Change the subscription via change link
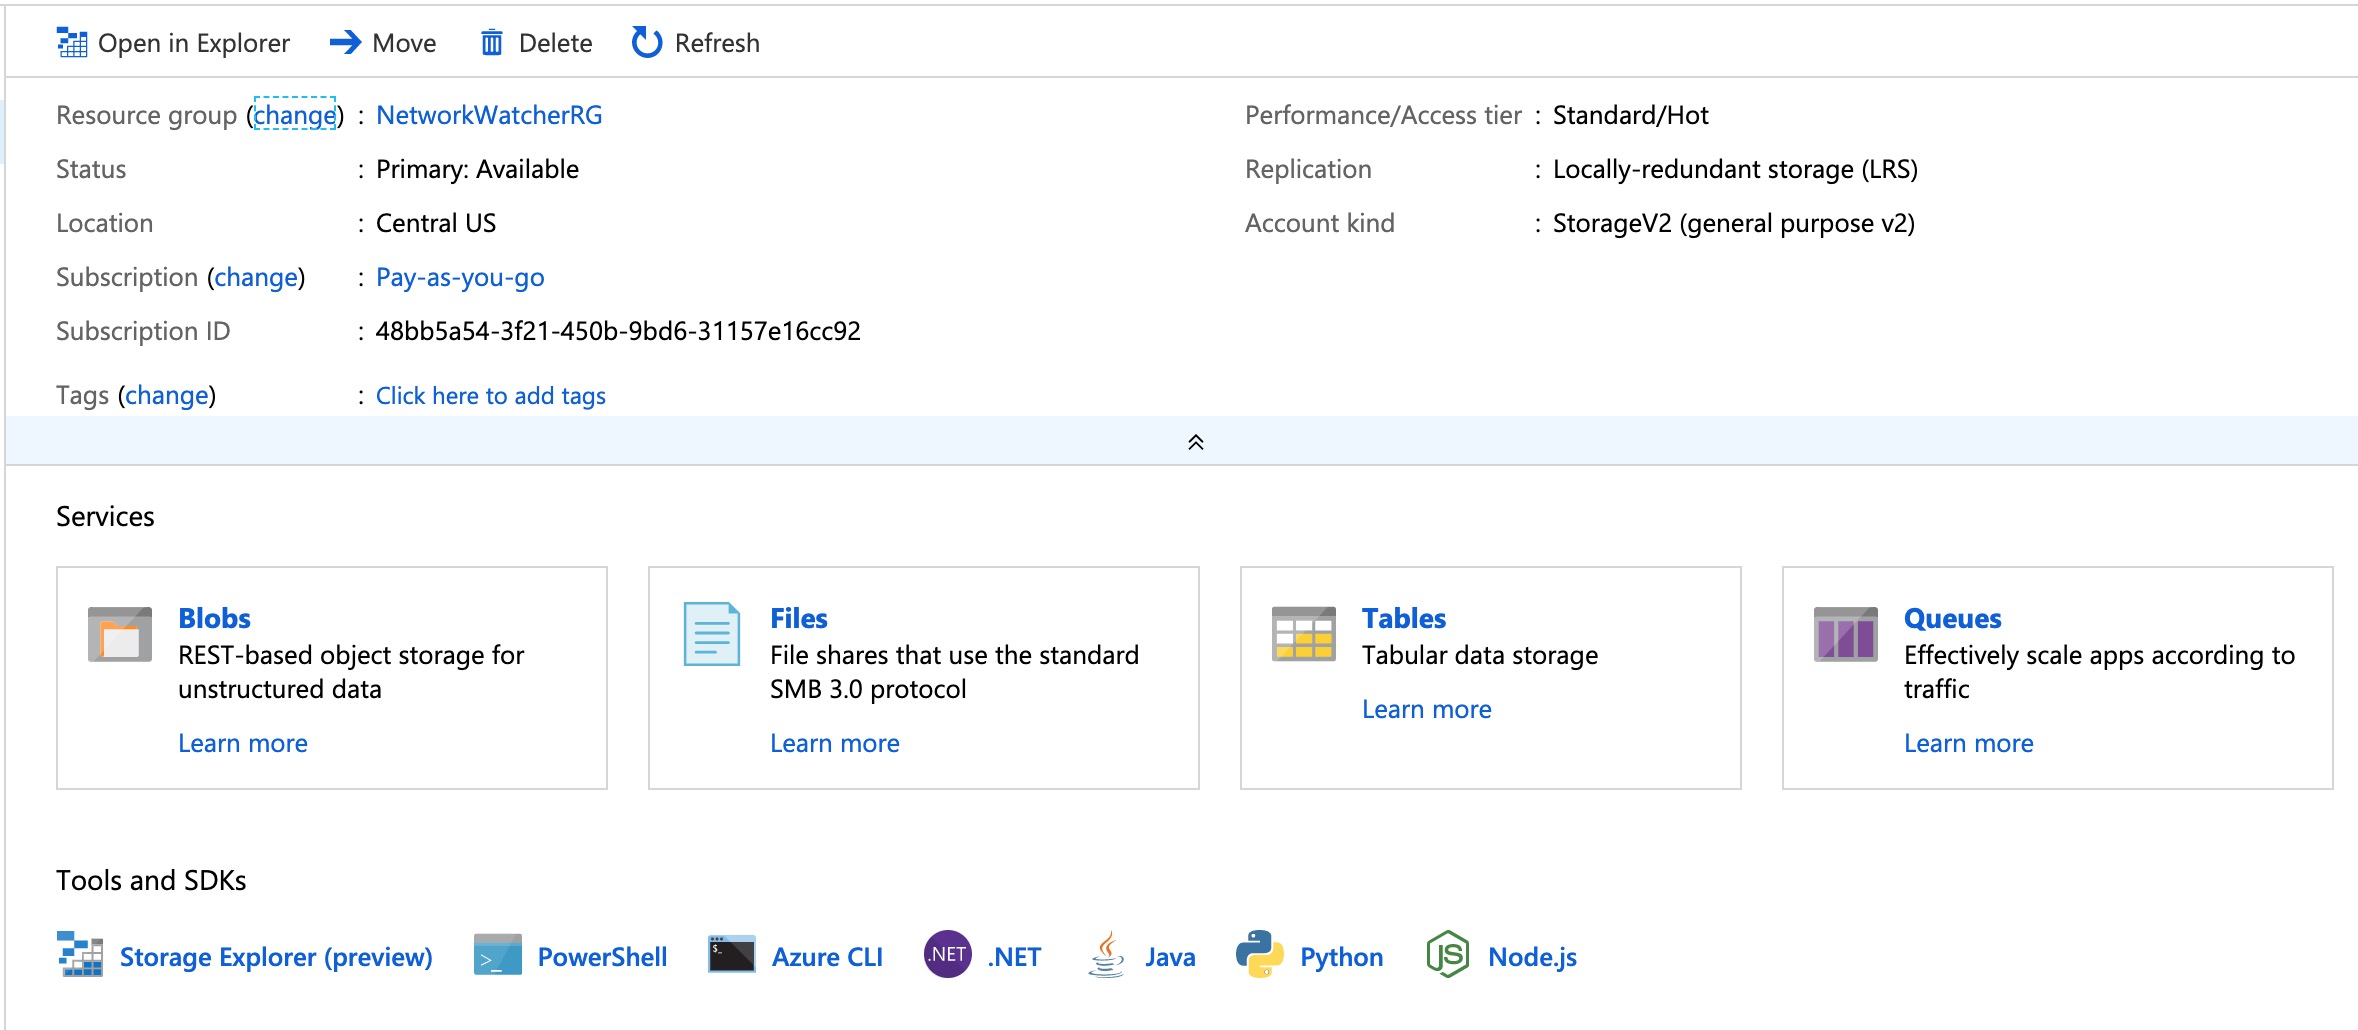This screenshot has height=1030, width=2358. point(256,277)
